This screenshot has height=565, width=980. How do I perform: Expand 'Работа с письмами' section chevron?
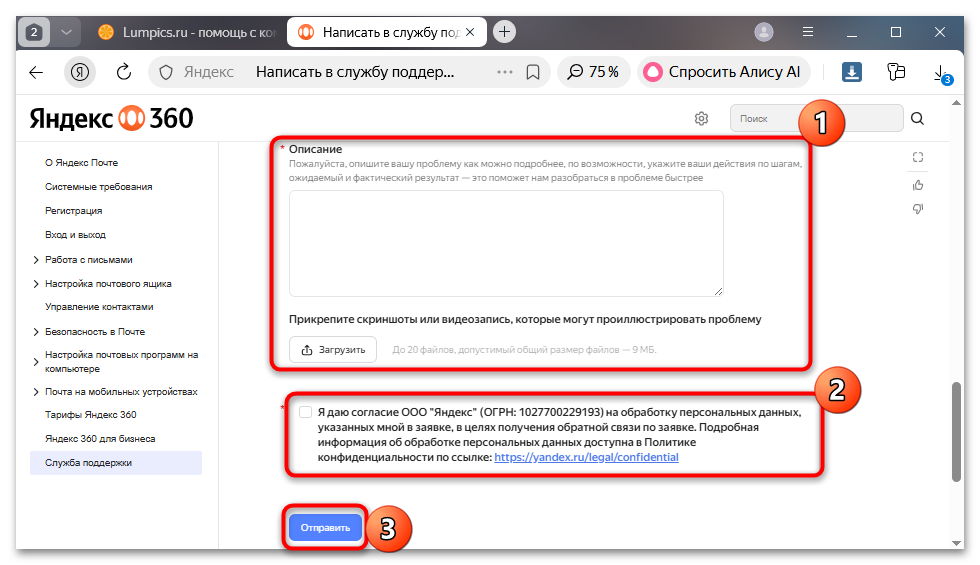(36, 259)
